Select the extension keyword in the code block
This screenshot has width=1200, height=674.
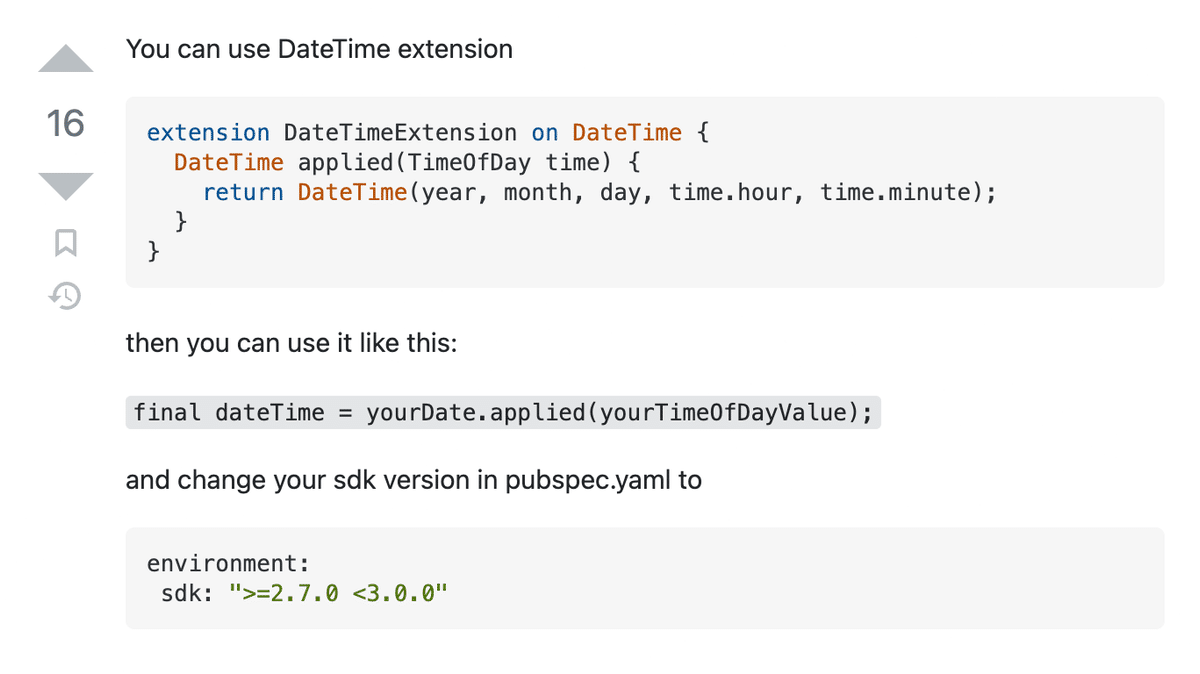pyautogui.click(x=208, y=132)
